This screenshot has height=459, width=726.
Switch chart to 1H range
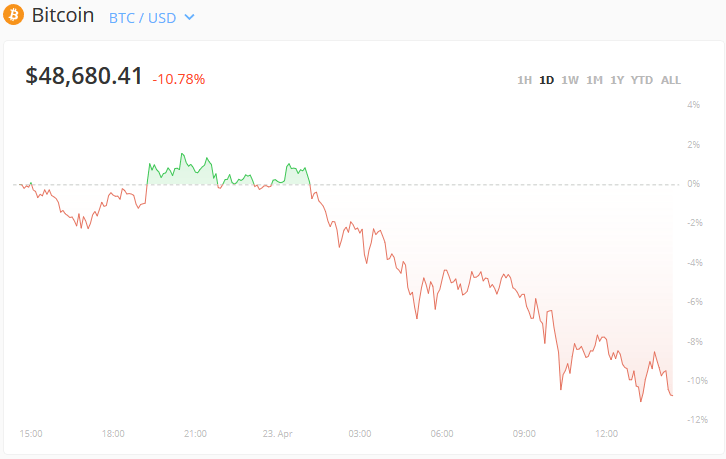click(524, 80)
